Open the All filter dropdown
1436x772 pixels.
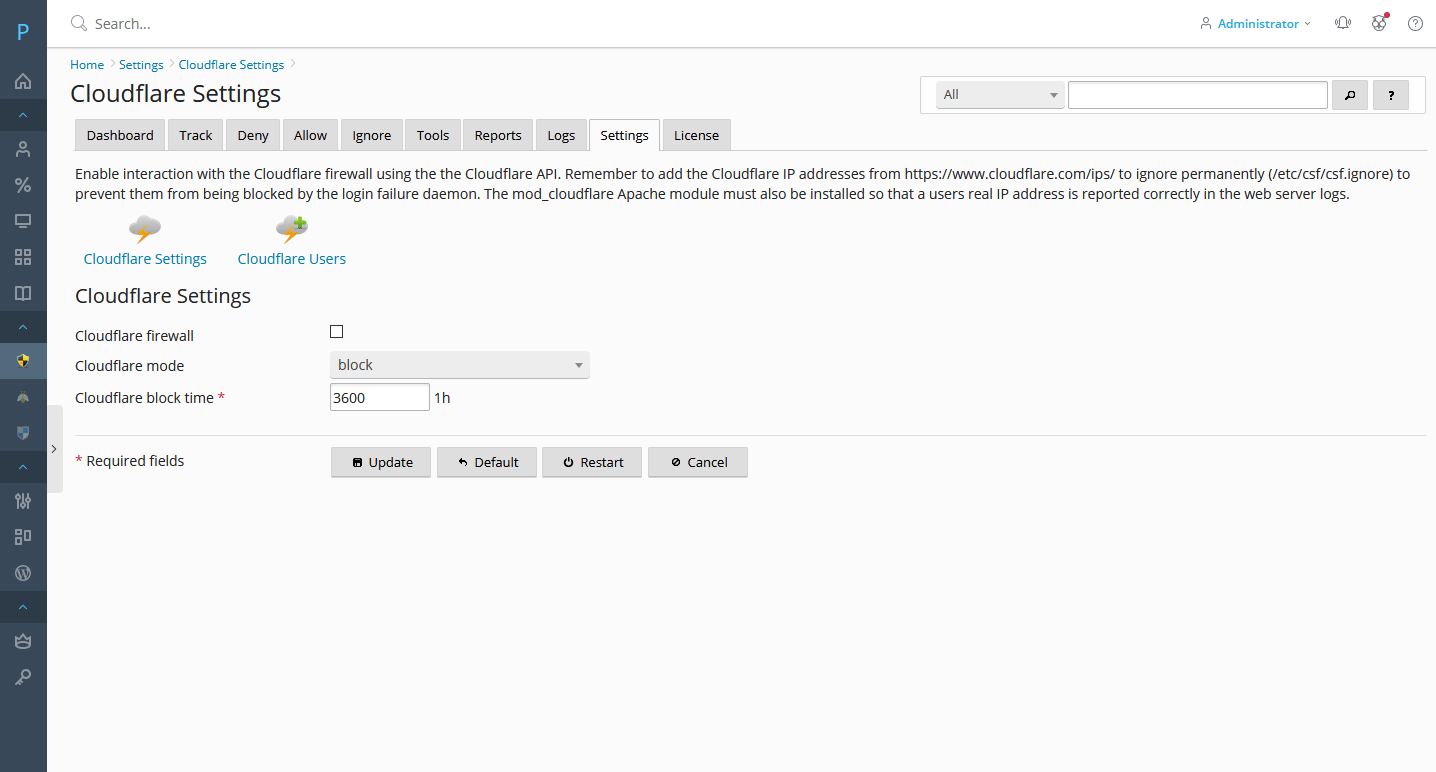(1000, 95)
